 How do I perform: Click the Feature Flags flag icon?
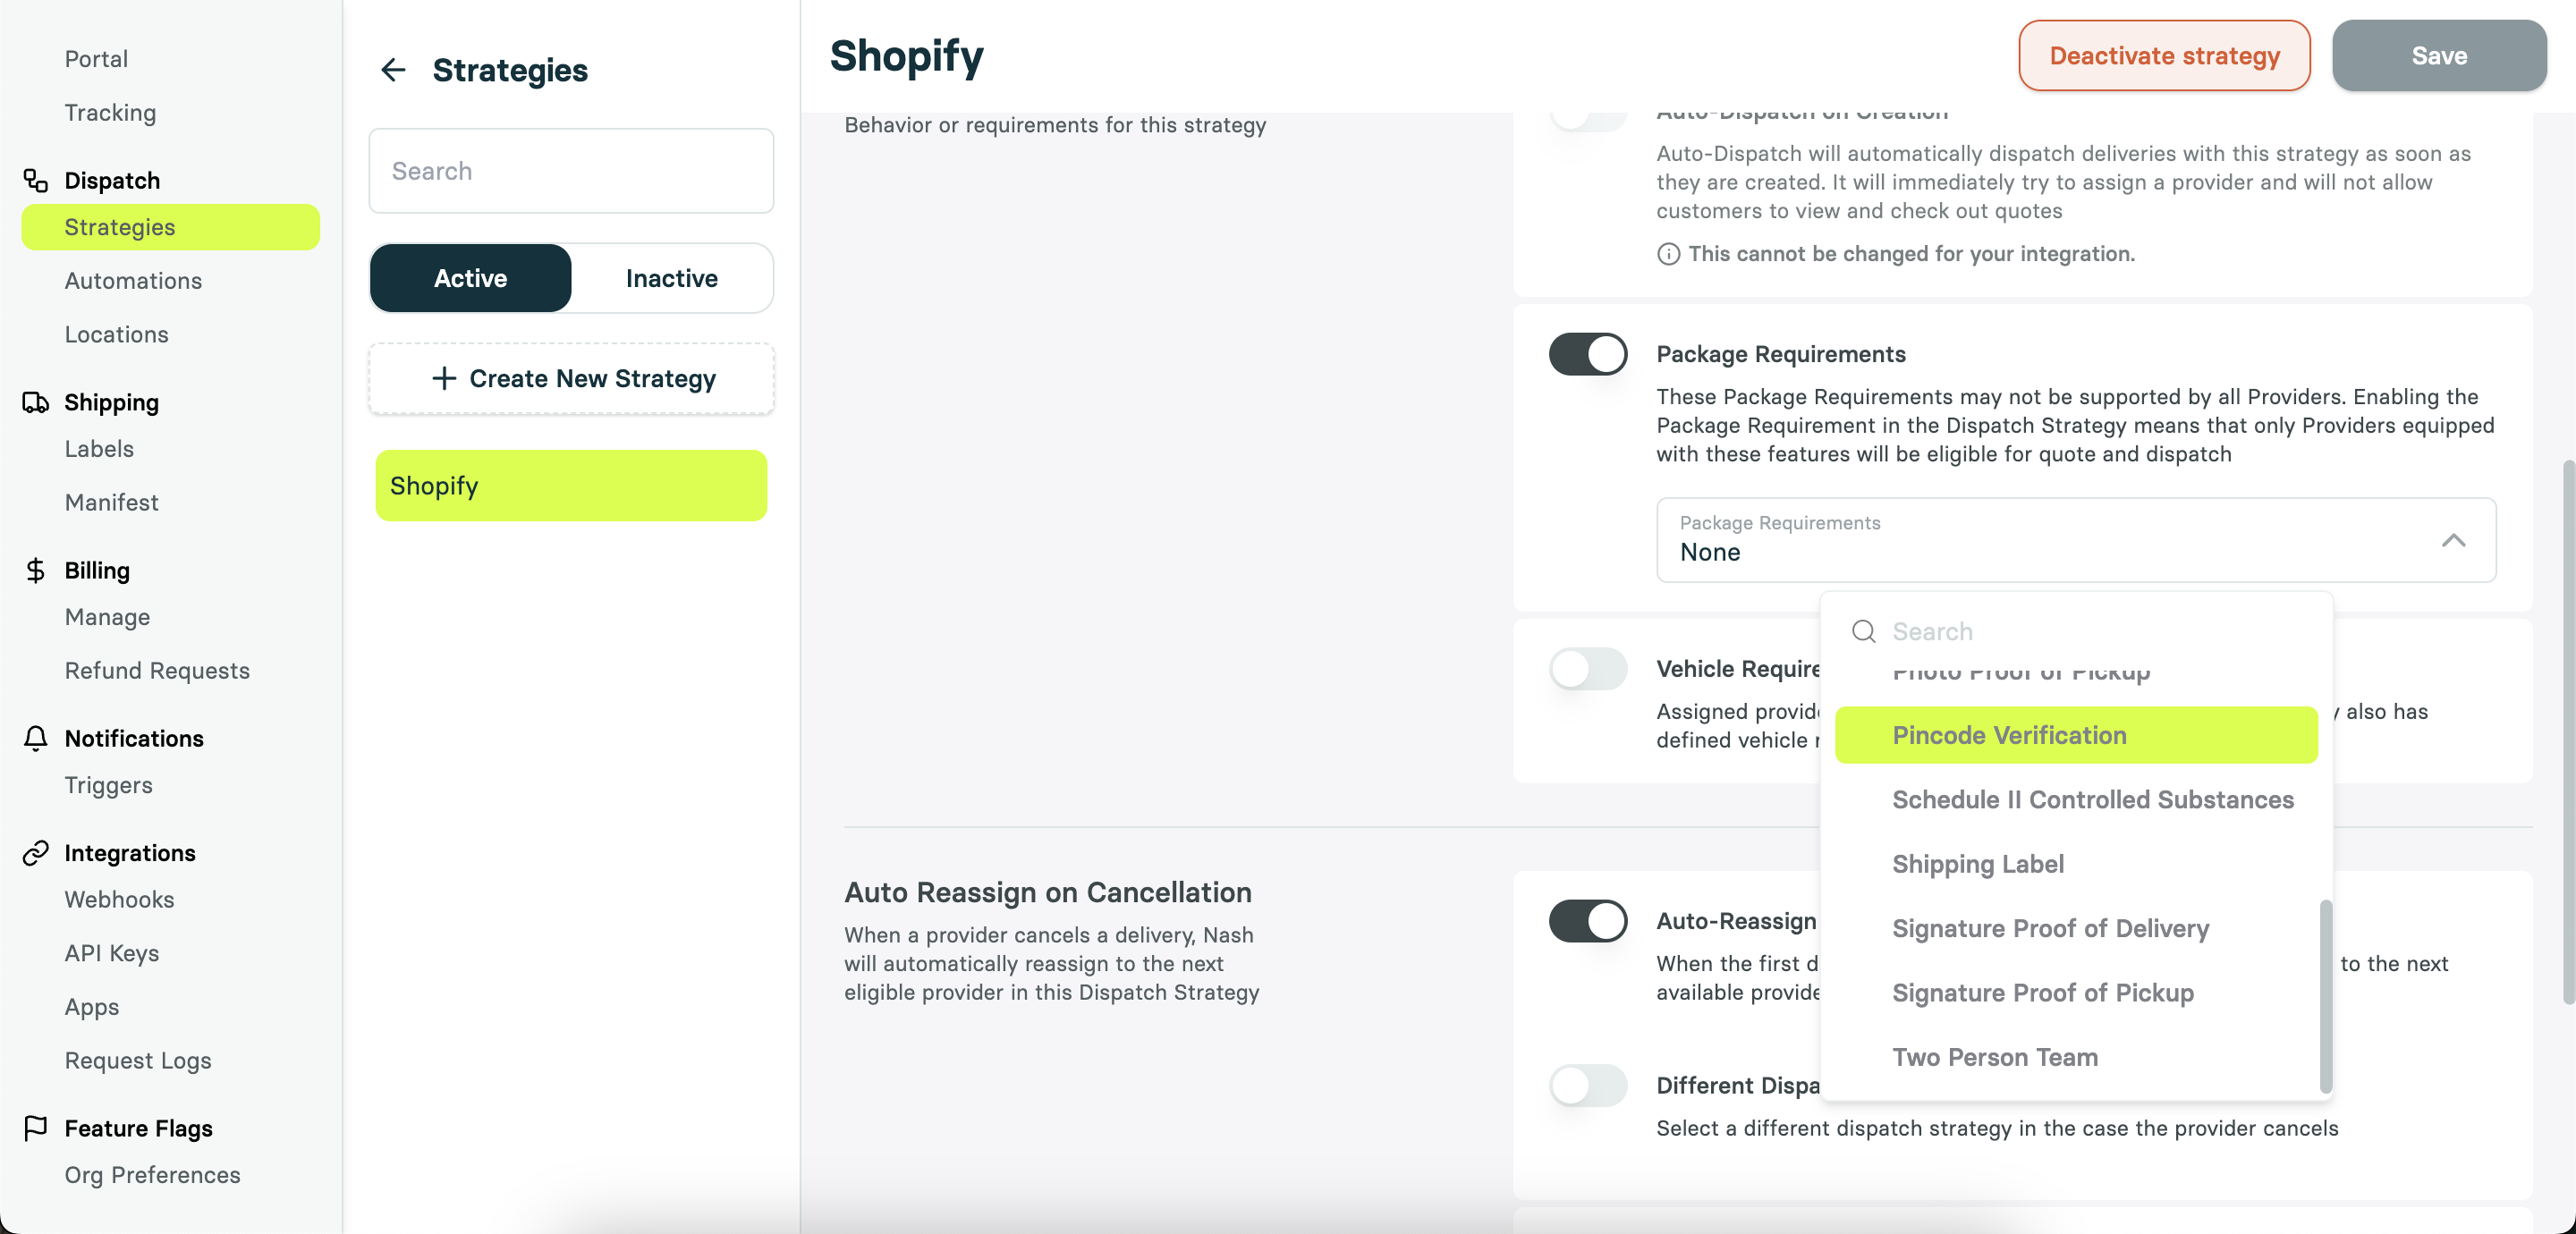click(36, 1128)
